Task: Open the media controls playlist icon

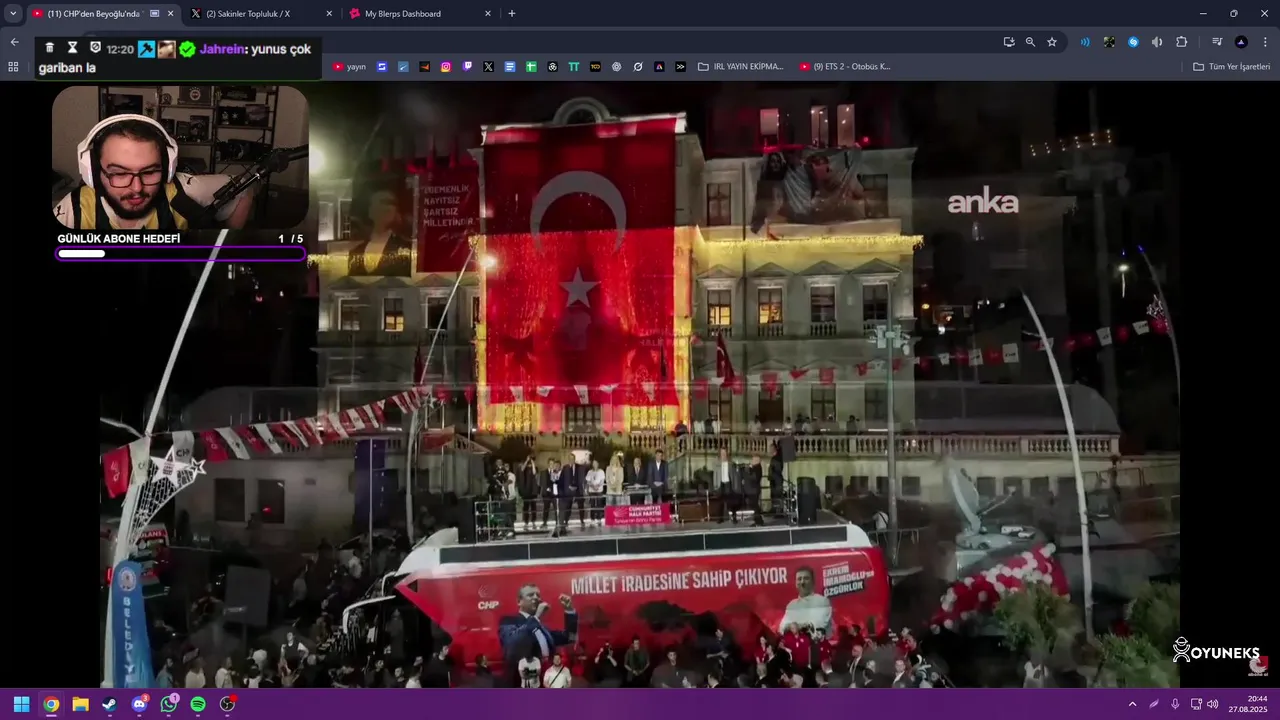Action: 1217,42
